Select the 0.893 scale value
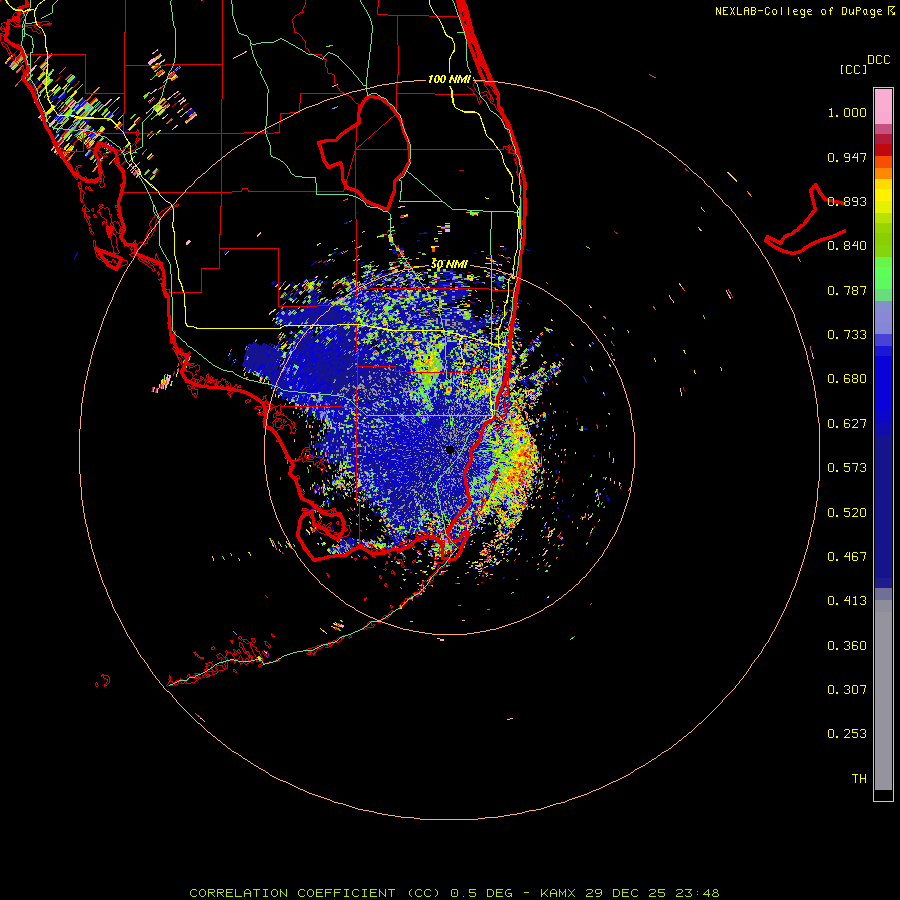This screenshot has width=900, height=900. click(847, 201)
